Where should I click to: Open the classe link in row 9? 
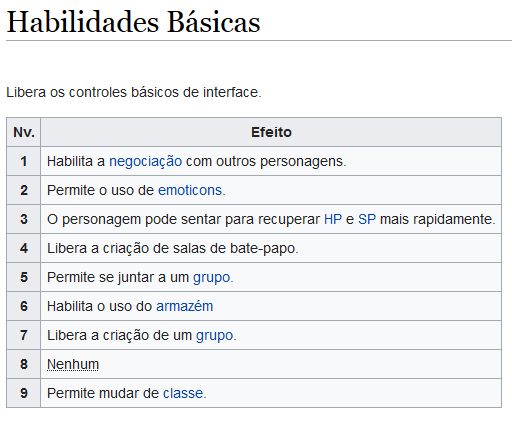[x=183, y=393]
